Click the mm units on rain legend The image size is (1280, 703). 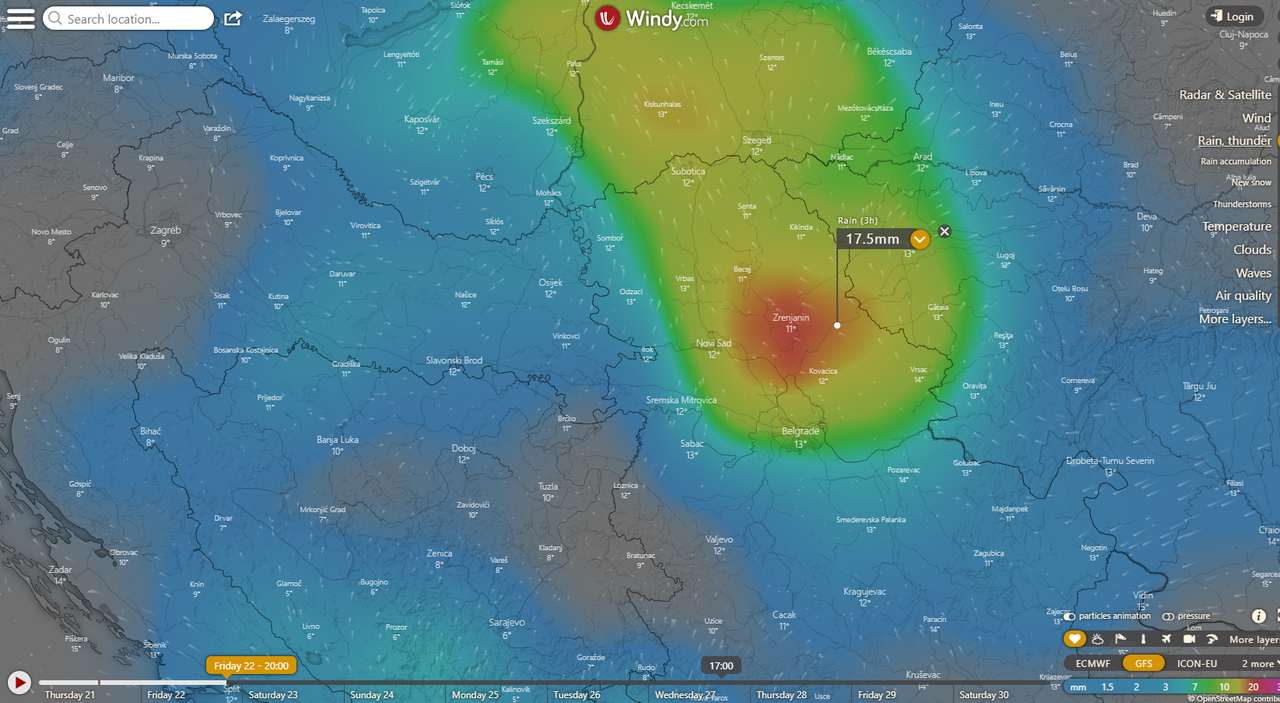coord(1078,687)
